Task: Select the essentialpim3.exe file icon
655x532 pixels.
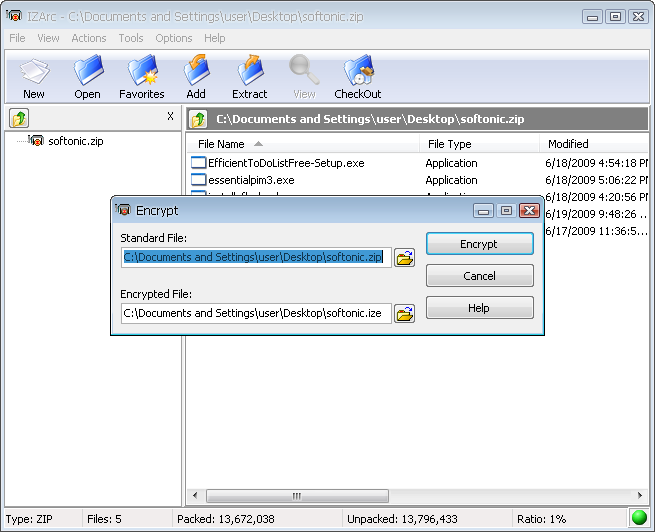Action: [198, 180]
